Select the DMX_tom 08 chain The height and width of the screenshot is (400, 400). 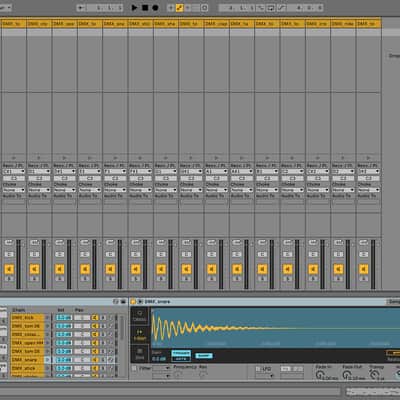(27, 326)
